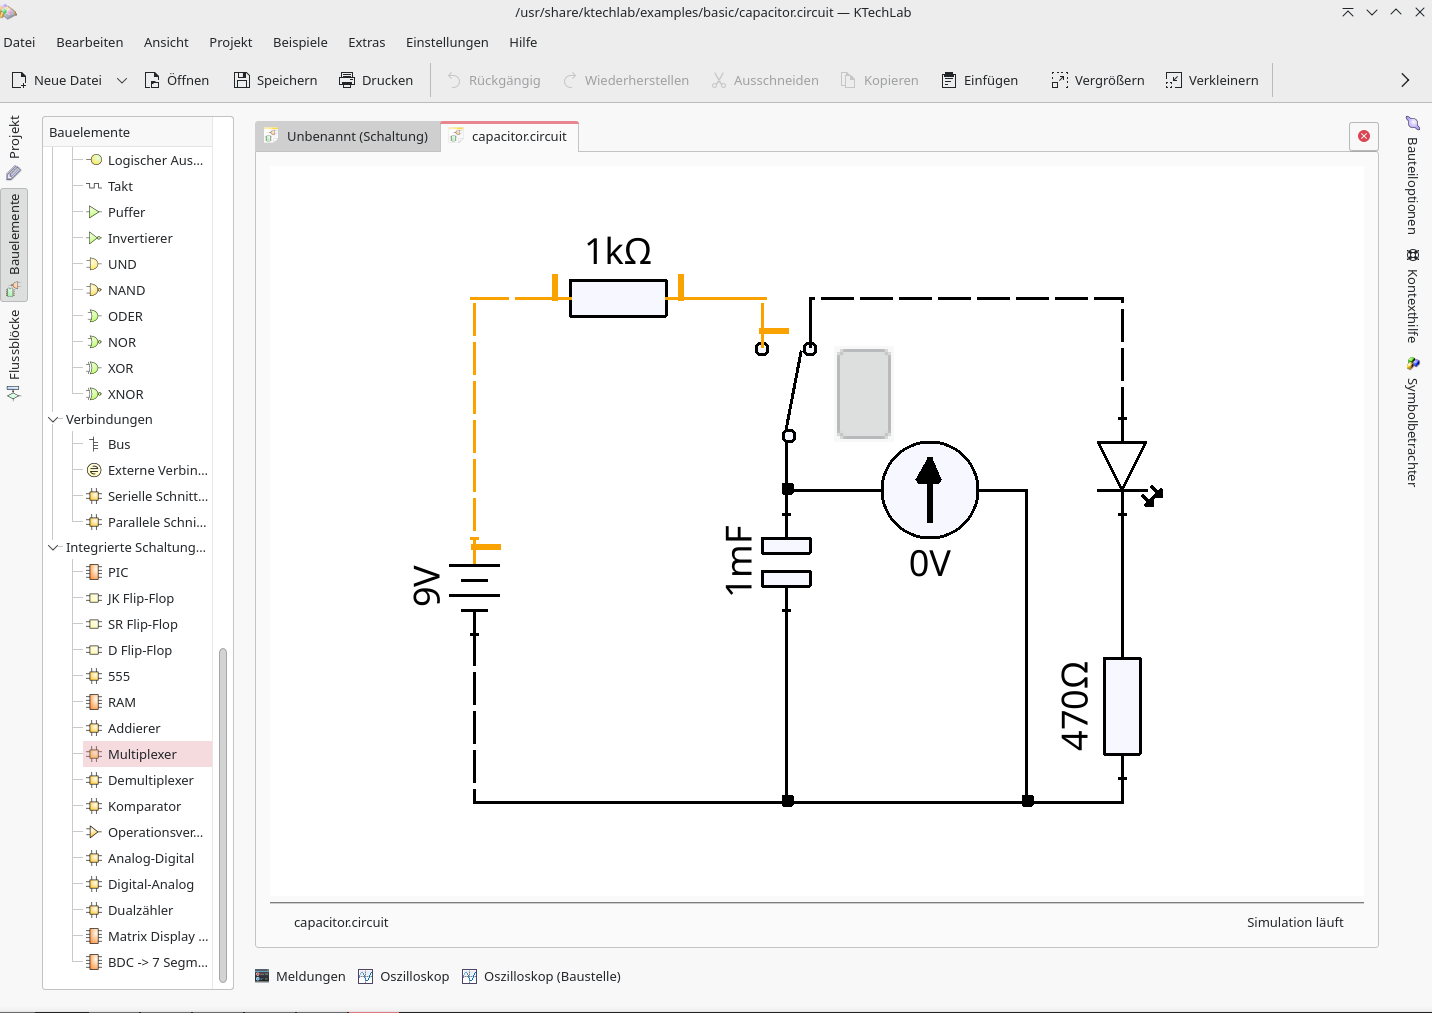Click the 470Ω resistor in the circuit
The width and height of the screenshot is (1432, 1013).
click(1122, 706)
